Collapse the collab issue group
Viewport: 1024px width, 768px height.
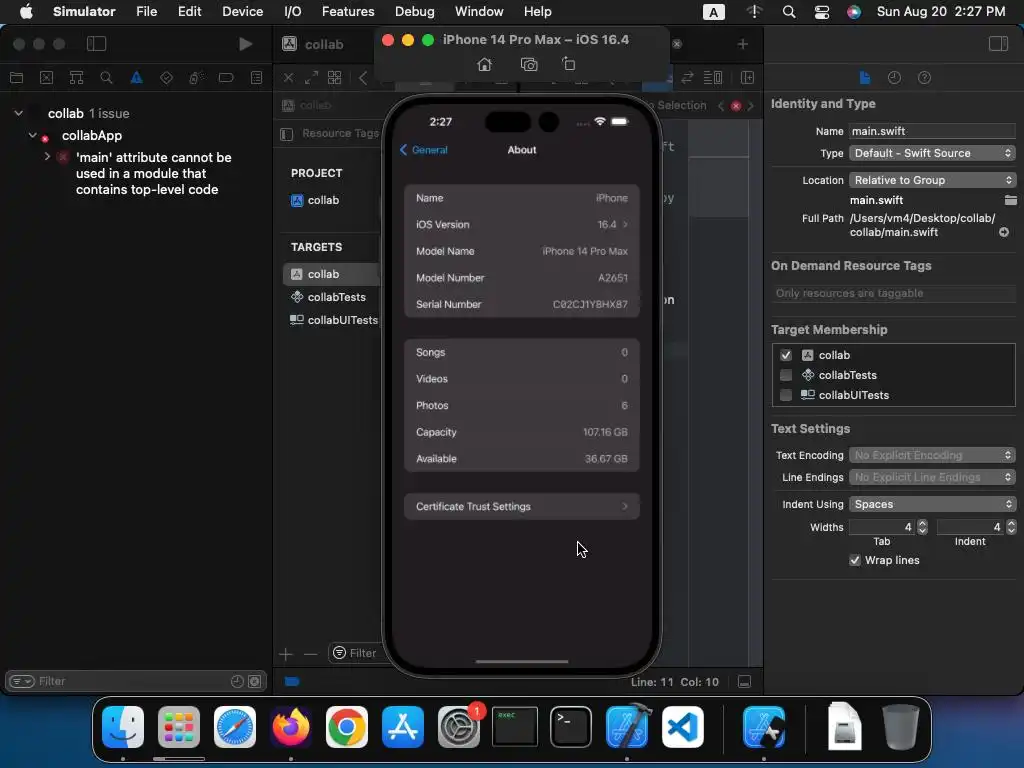coord(19,113)
